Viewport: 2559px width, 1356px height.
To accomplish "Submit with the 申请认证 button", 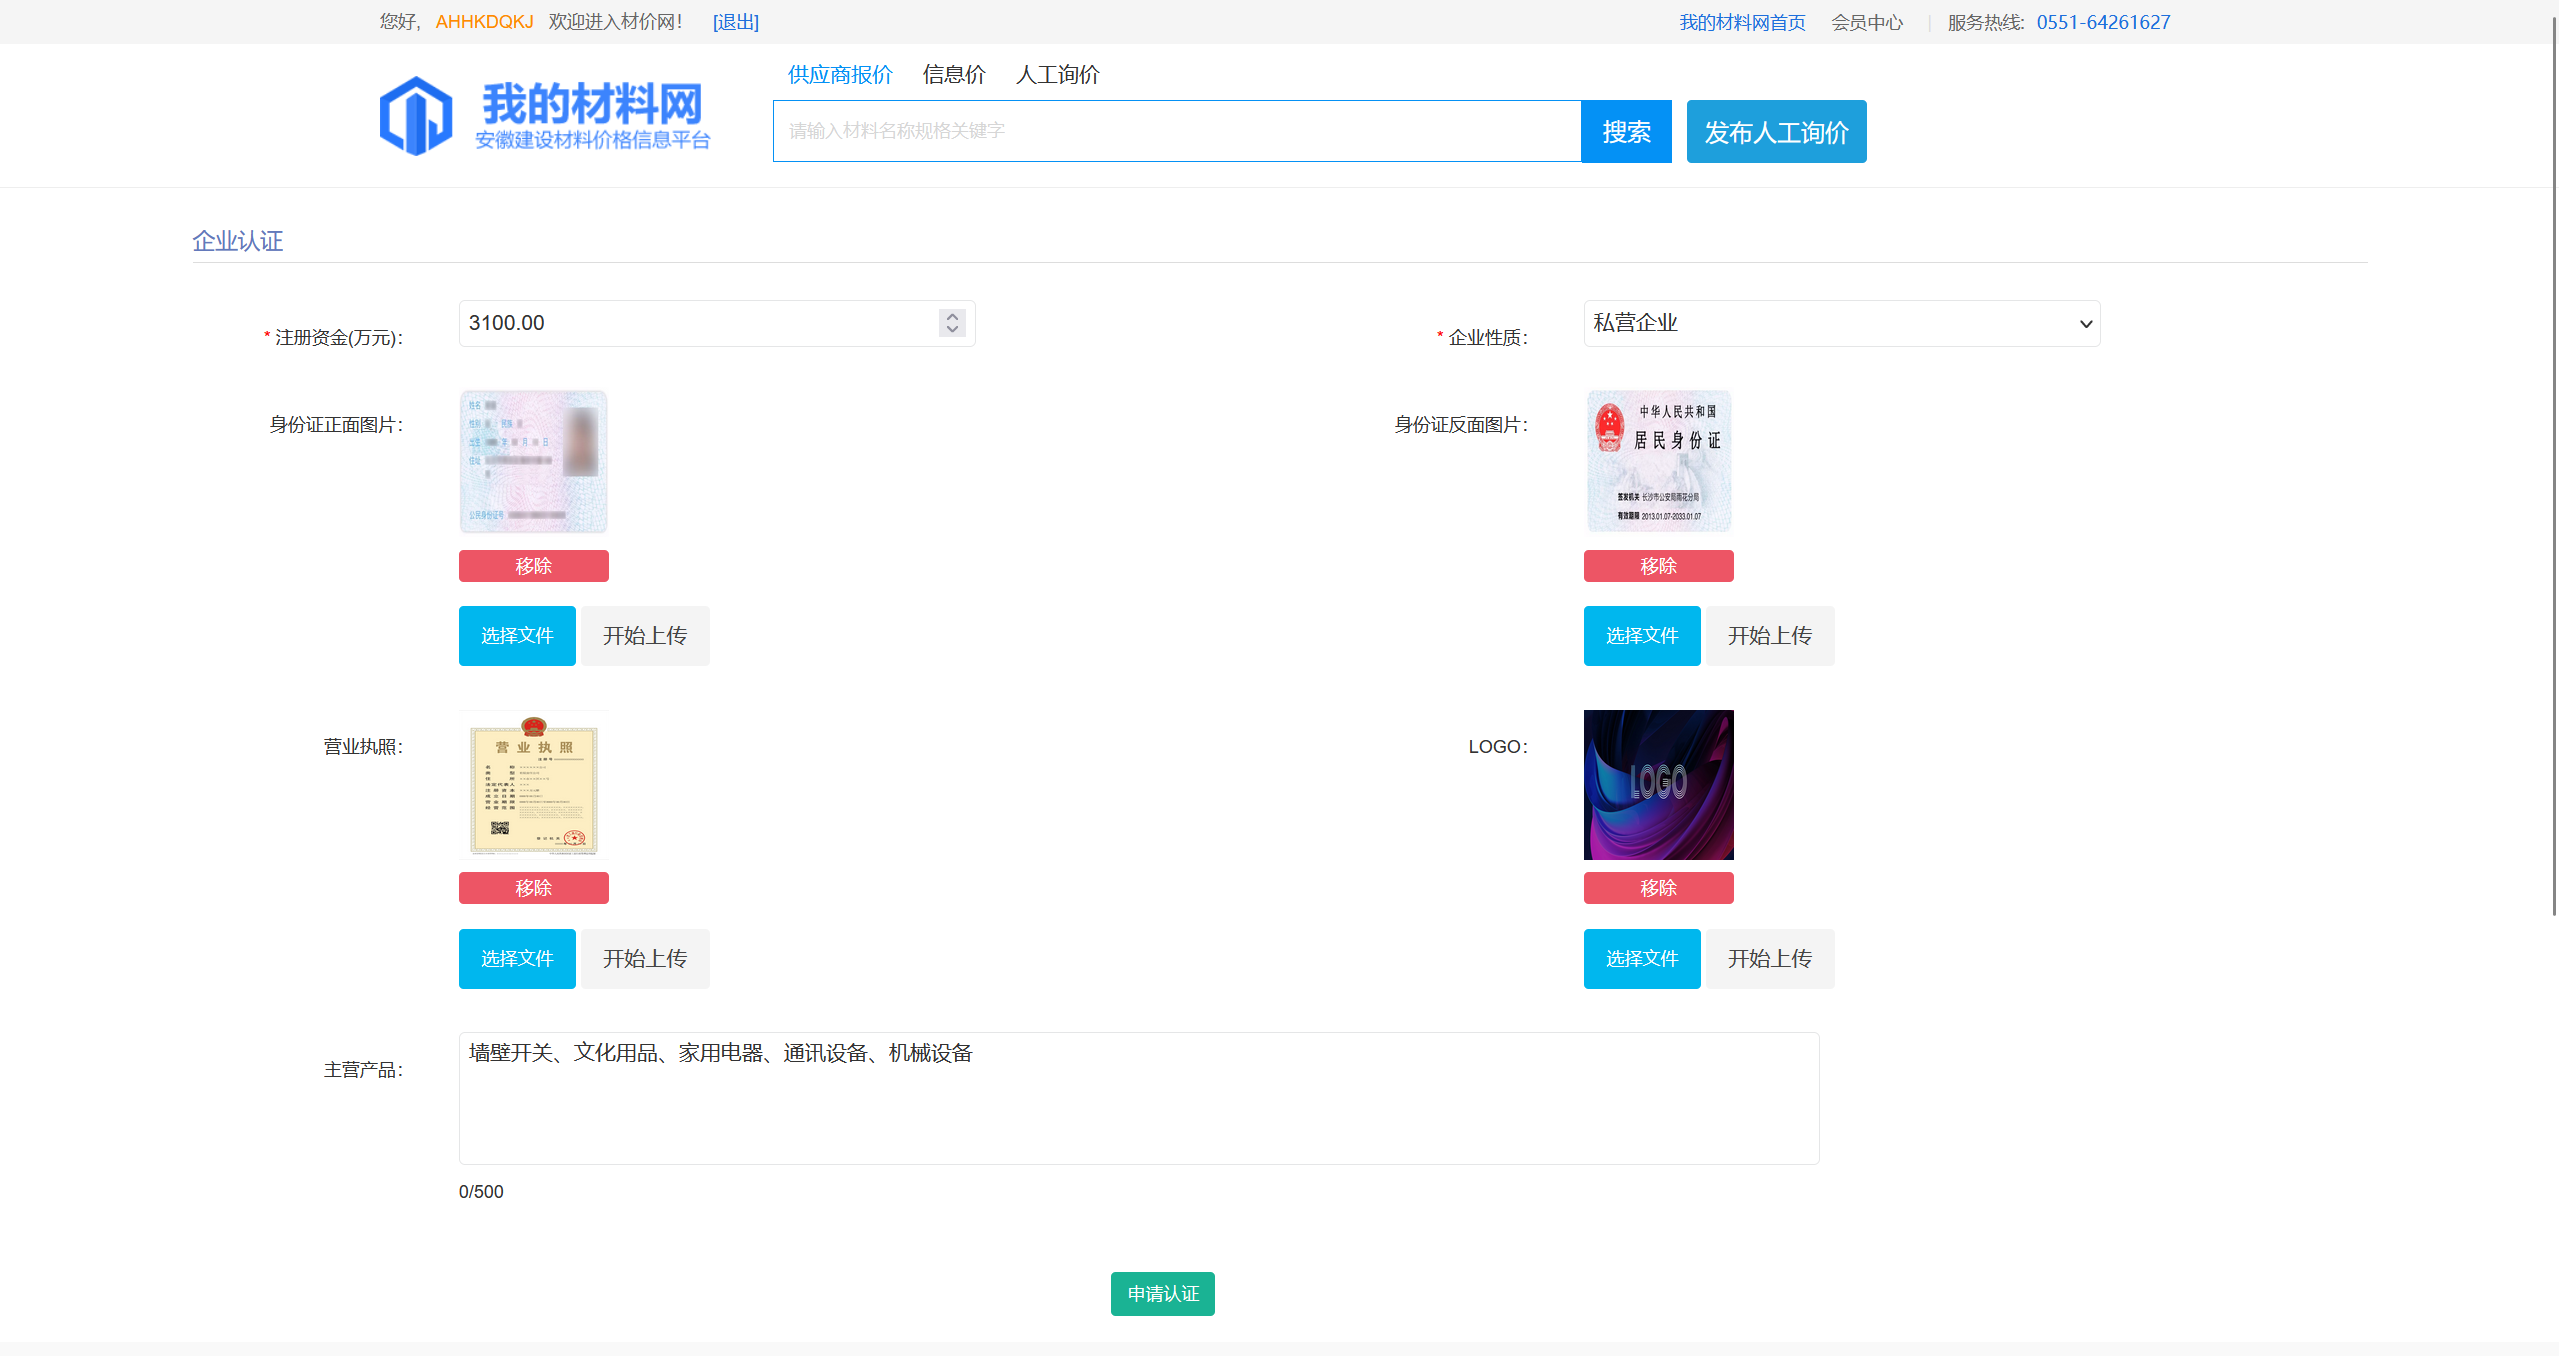I will (x=1162, y=1294).
